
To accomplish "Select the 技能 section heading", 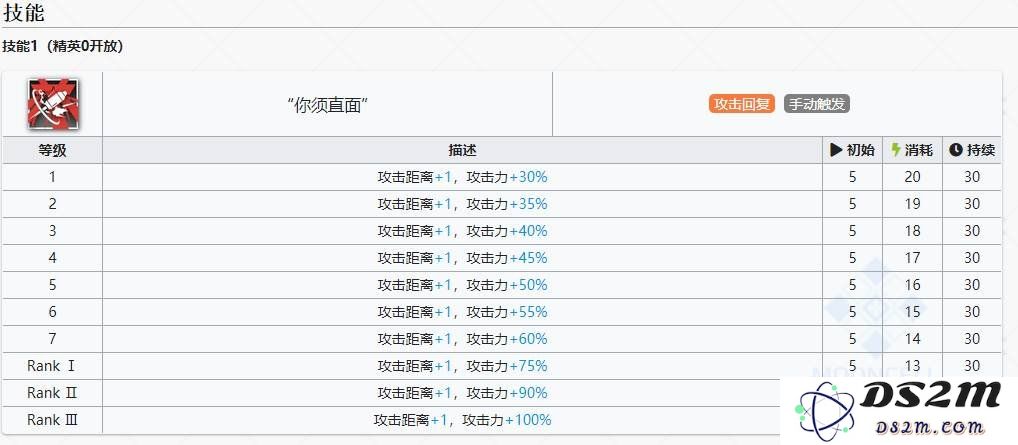I will click(24, 13).
